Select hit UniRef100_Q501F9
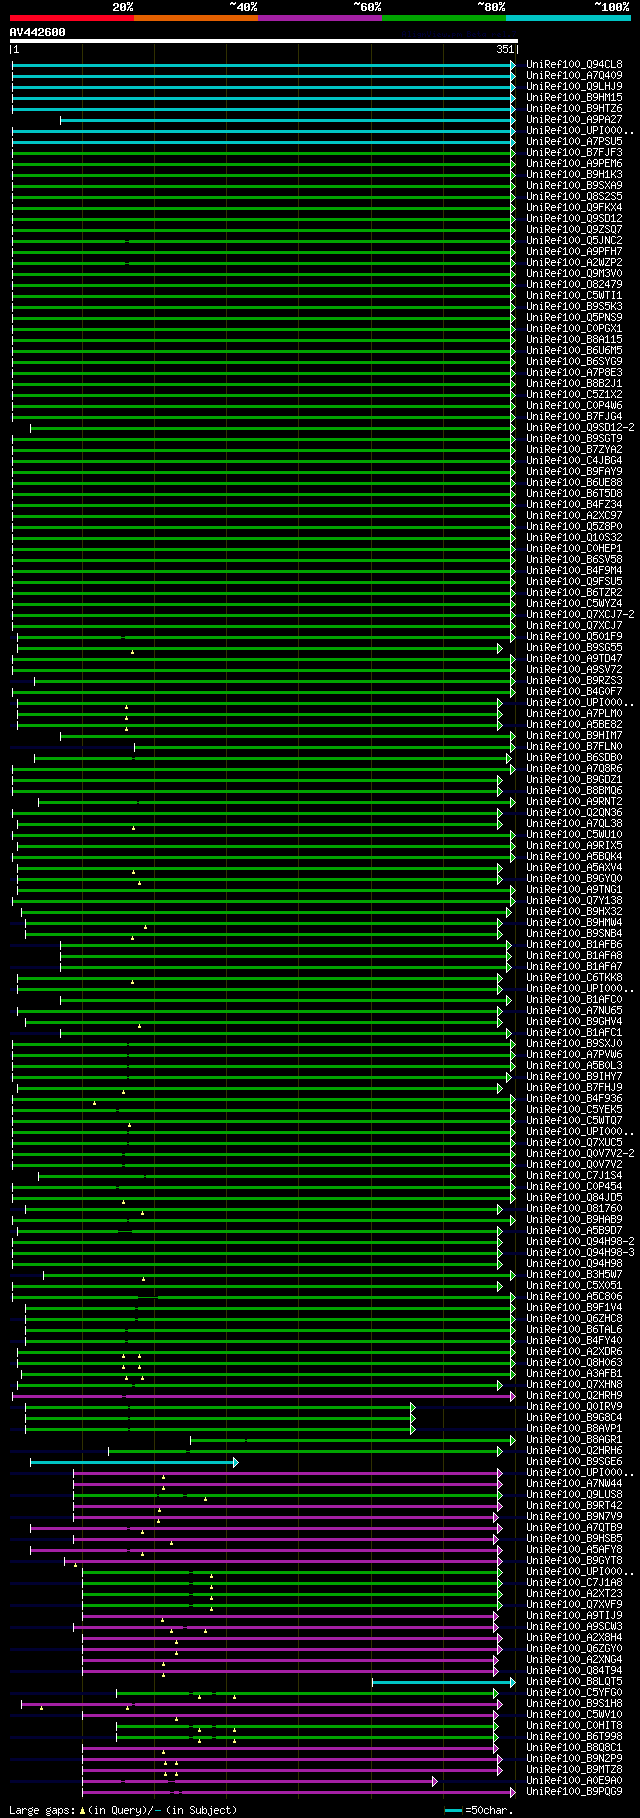This screenshot has height=1818, width=640. tap(574, 637)
